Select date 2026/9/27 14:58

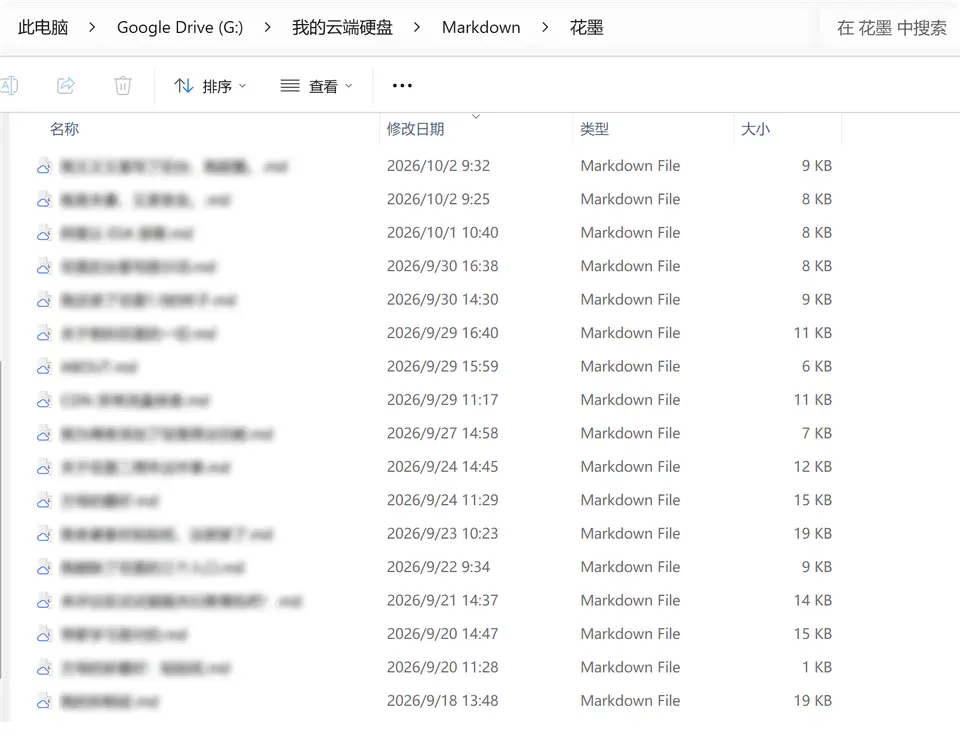coord(443,433)
